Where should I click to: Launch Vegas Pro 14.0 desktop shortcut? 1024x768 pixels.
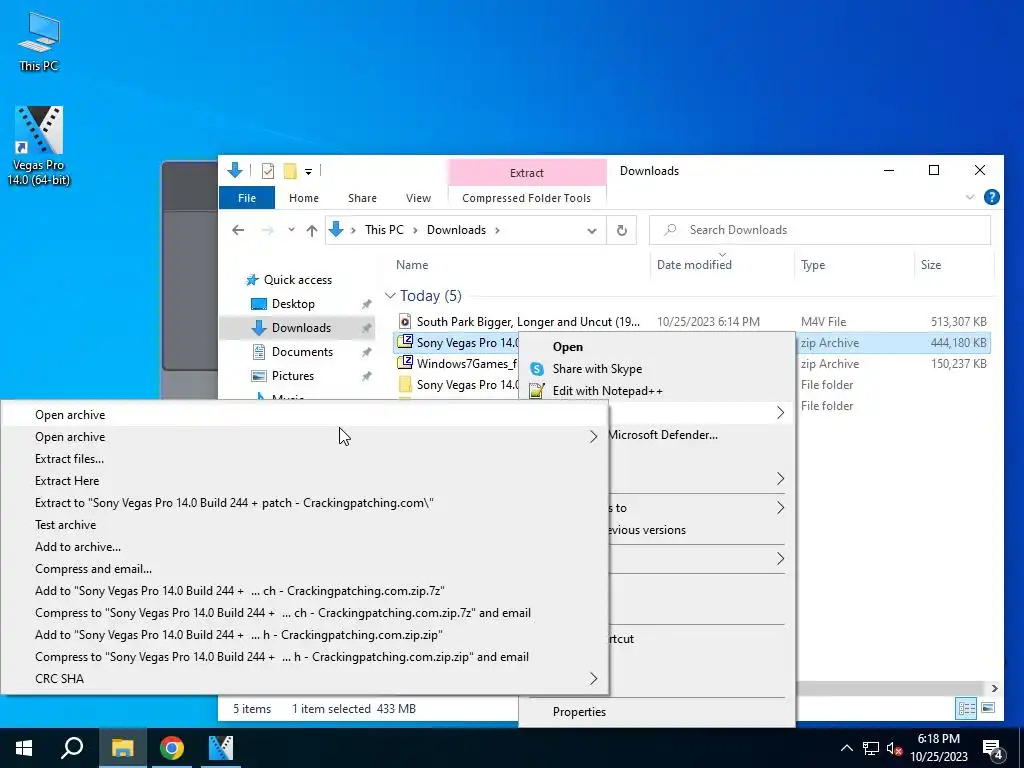(39, 145)
